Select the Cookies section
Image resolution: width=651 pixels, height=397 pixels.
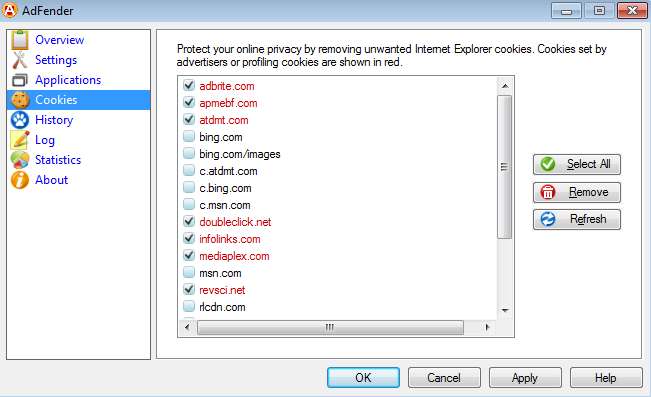pyautogui.click(x=78, y=100)
